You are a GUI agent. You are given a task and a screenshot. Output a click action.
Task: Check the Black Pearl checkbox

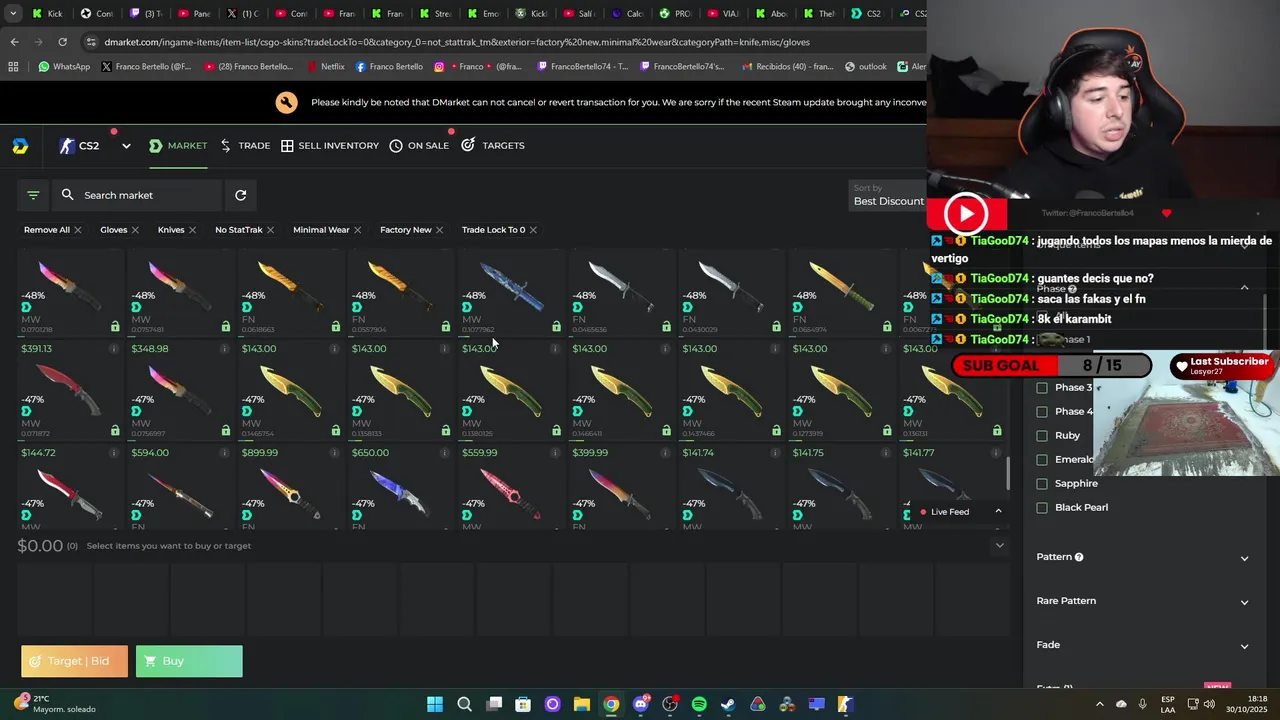(x=1042, y=508)
